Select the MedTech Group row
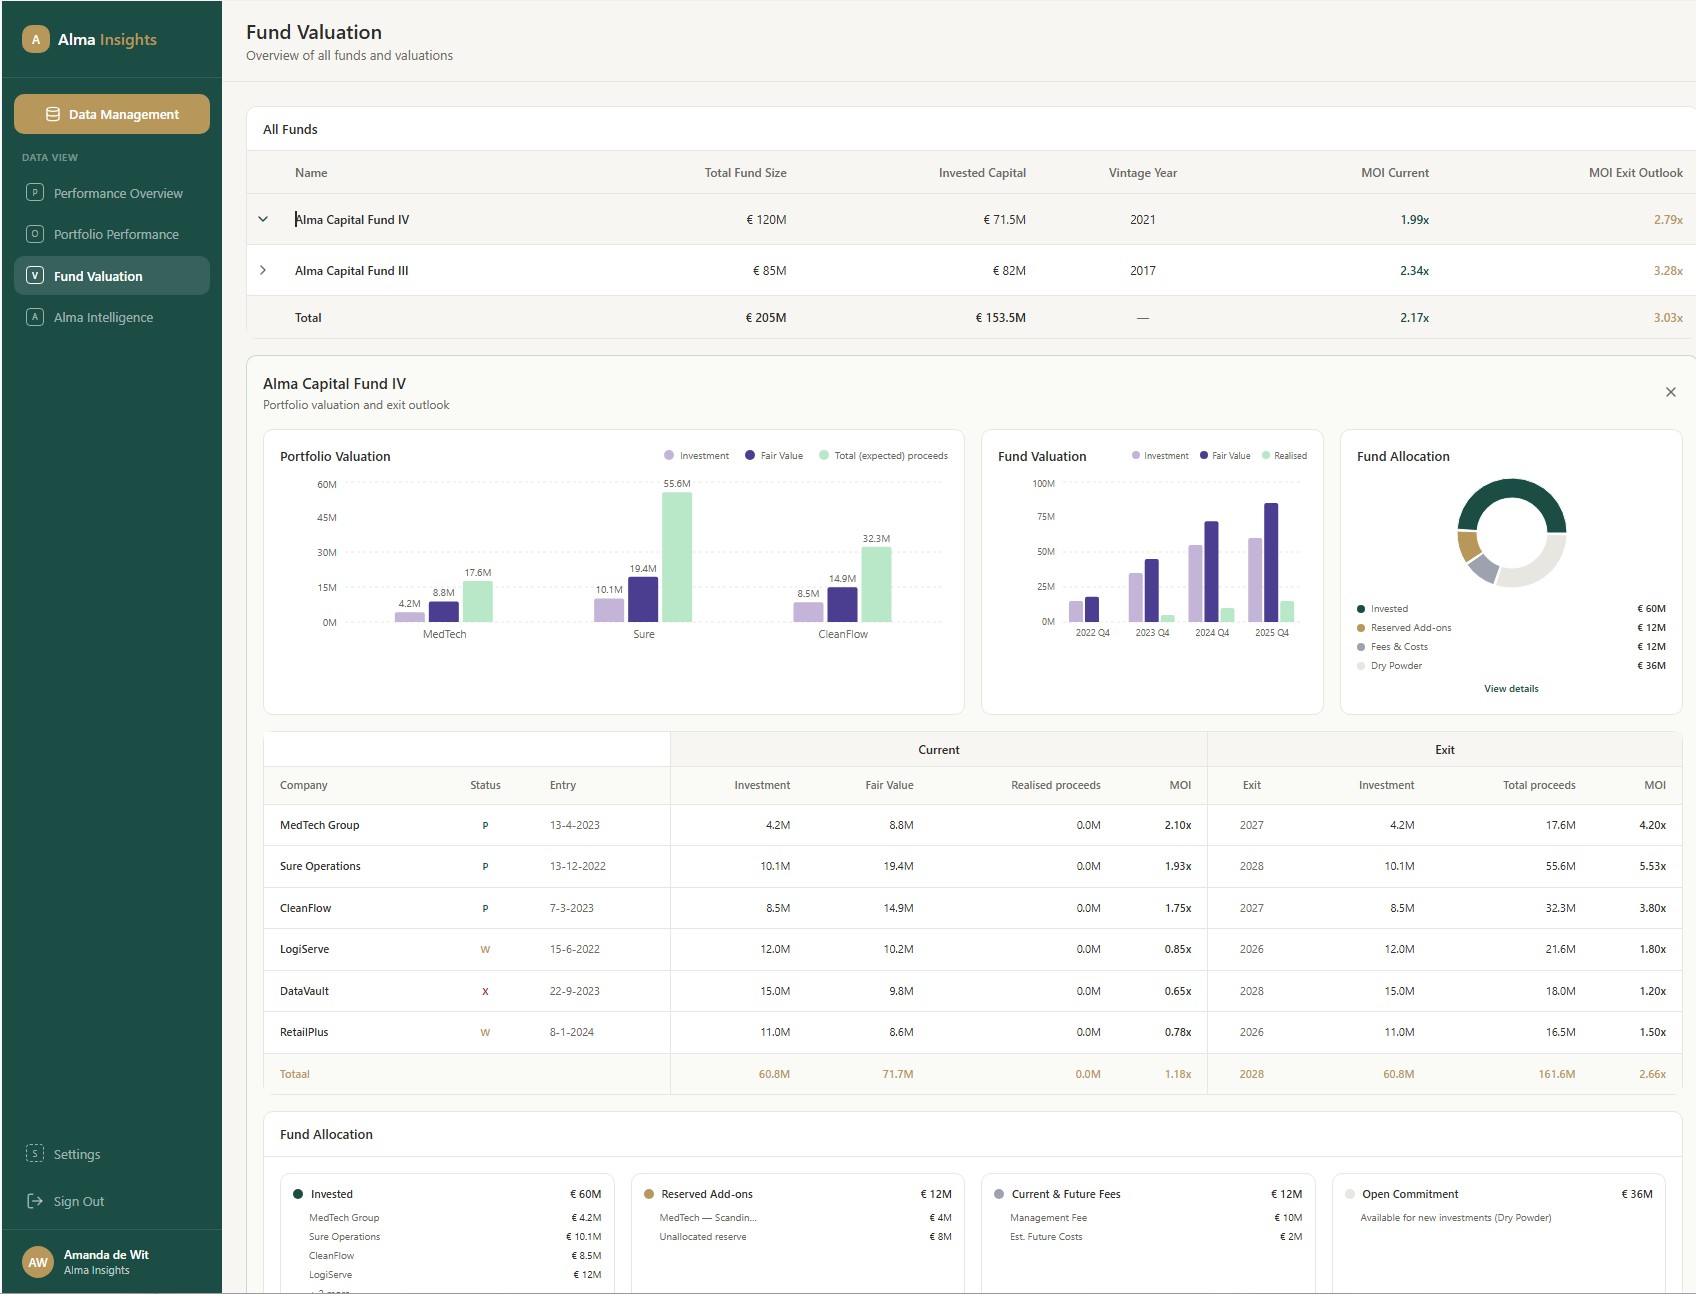Screen dimensions: 1696x1294 (x=972, y=825)
